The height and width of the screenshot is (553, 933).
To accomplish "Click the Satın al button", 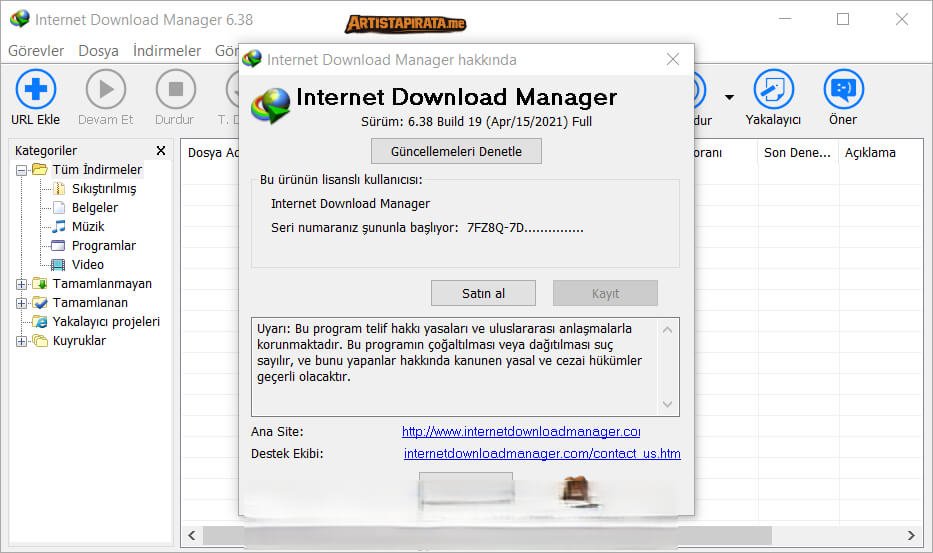I will (x=483, y=293).
